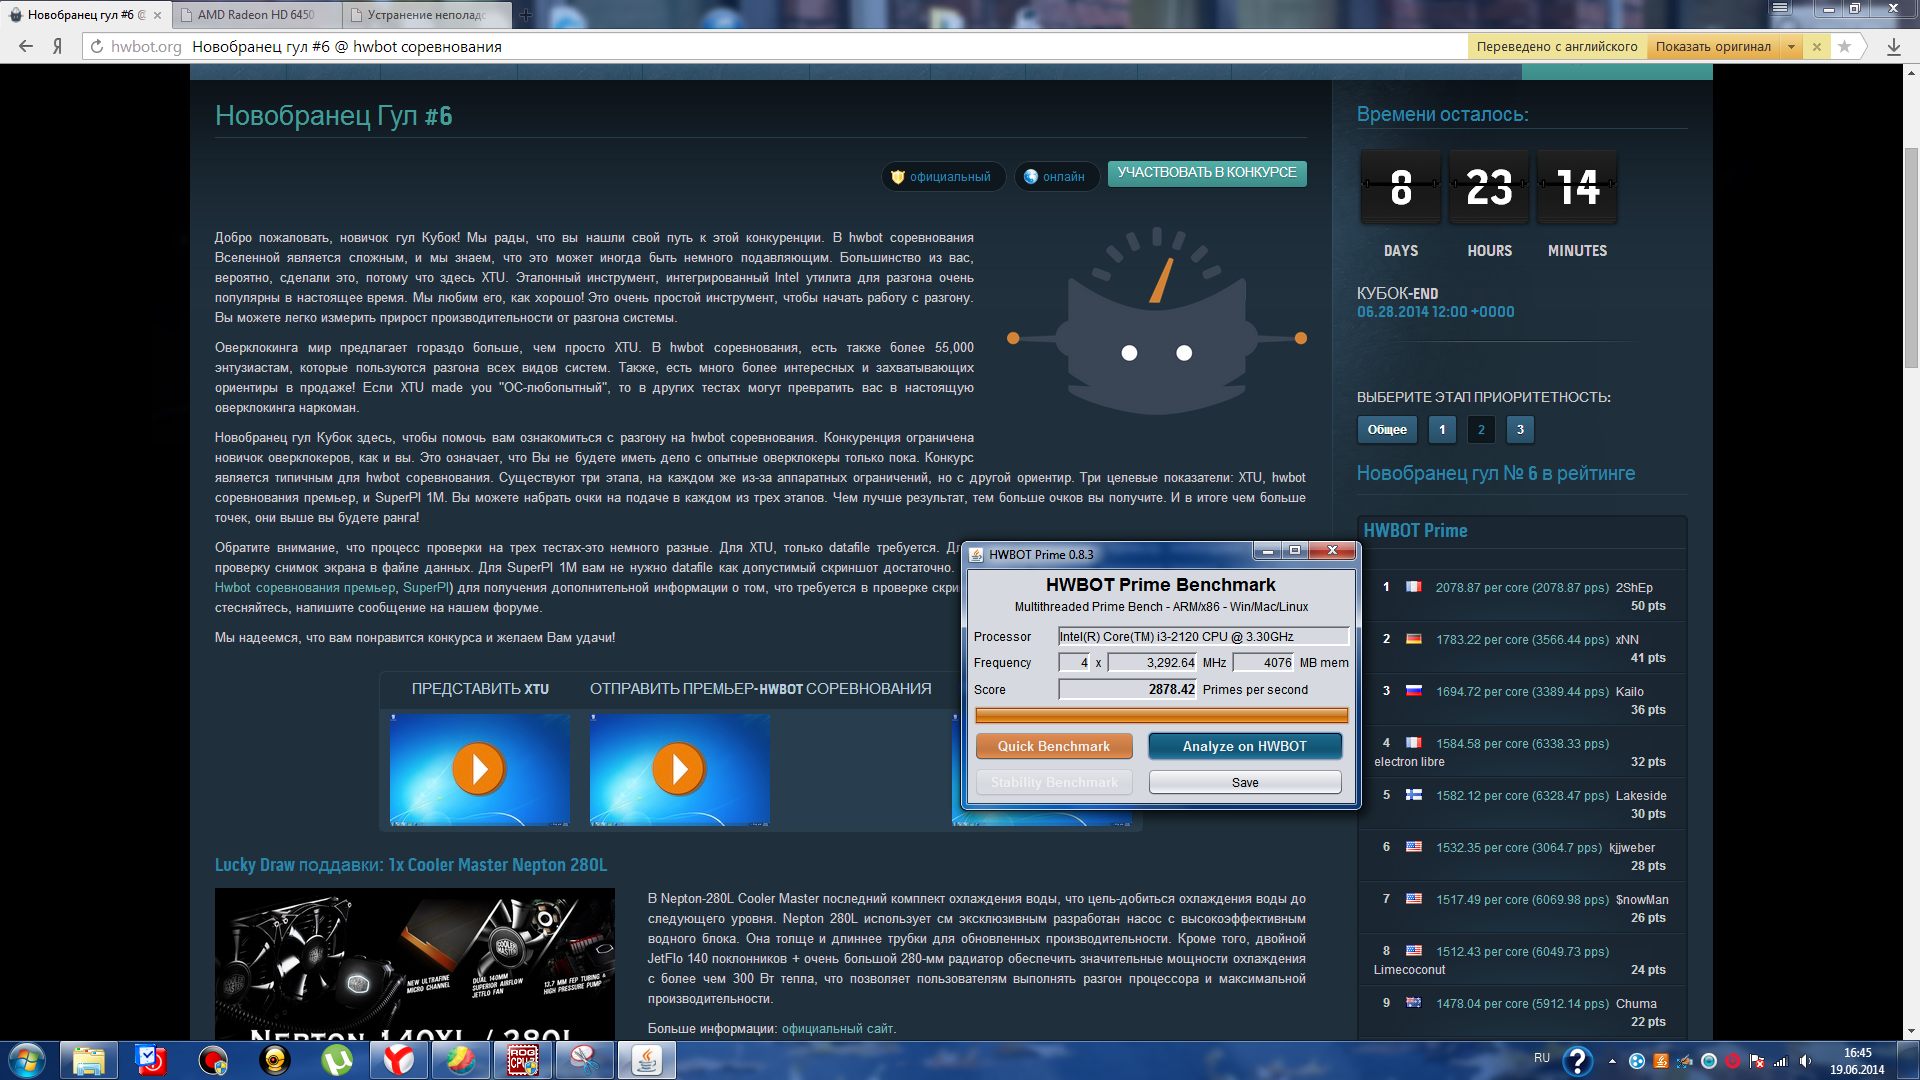Bookmark the page with the star icon
Viewport: 1920px width, 1080px height.
coord(1845,46)
